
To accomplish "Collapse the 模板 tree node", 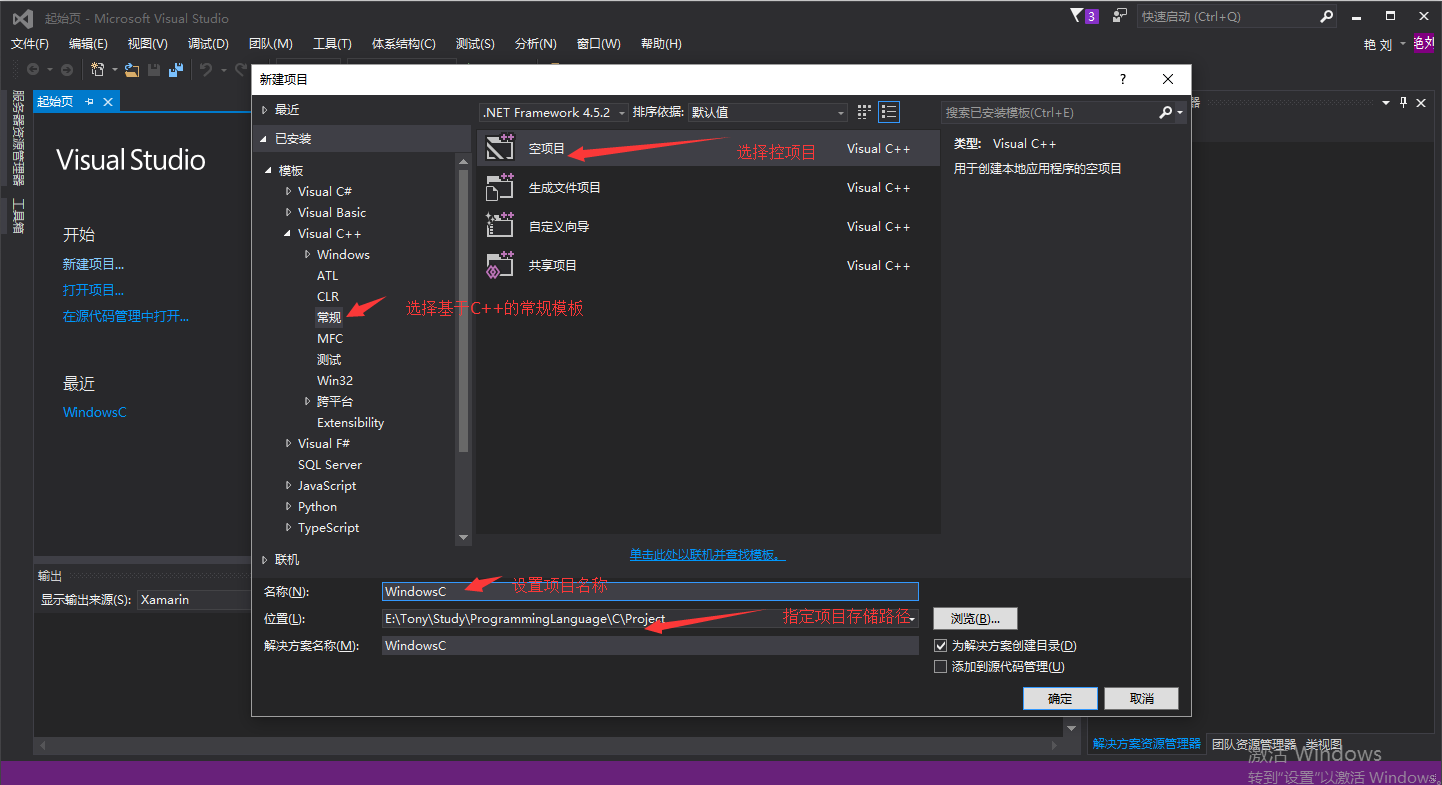I will [269, 171].
